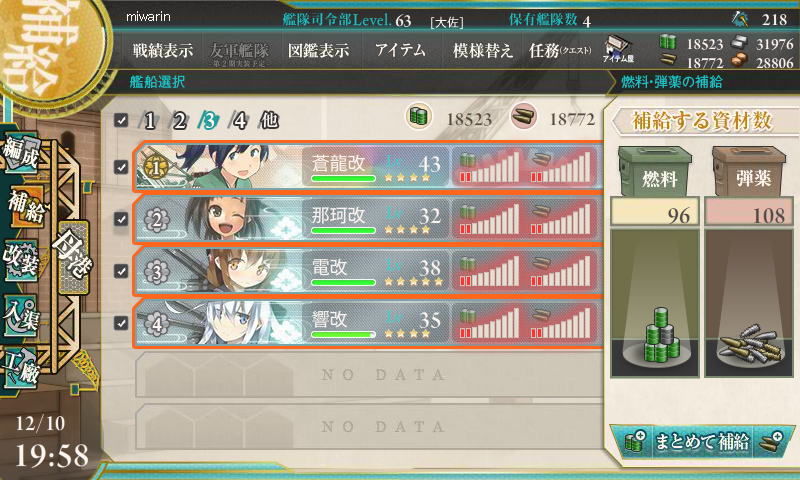800x480 pixels.
Task: Open the 戦績表示 battle record button
Action: click(163, 50)
